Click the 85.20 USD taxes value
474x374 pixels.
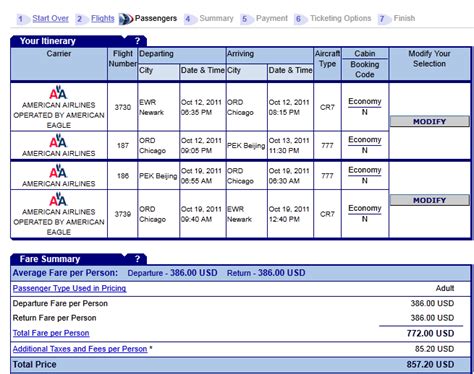click(x=434, y=349)
